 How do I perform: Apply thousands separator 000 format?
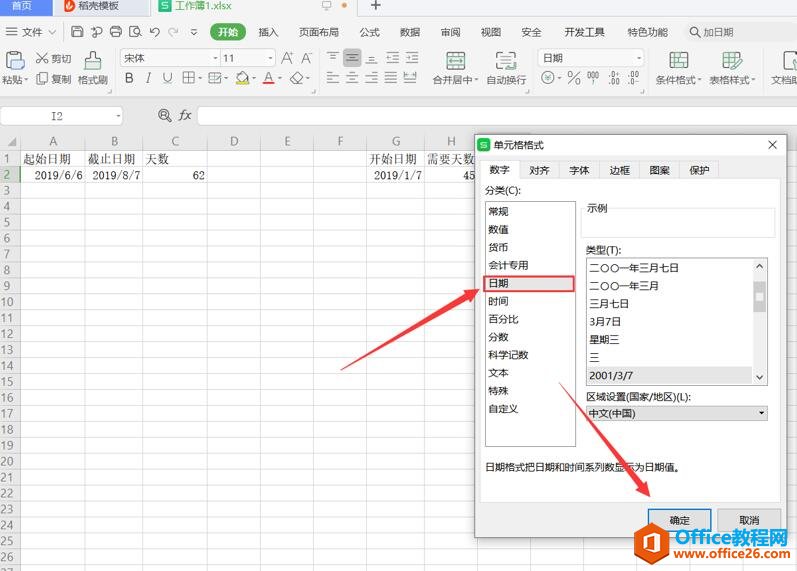coord(593,78)
